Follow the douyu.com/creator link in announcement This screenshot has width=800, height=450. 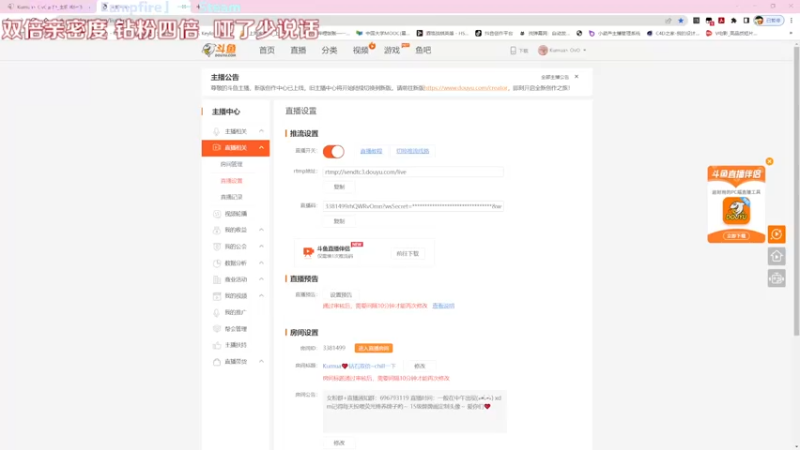(x=466, y=88)
